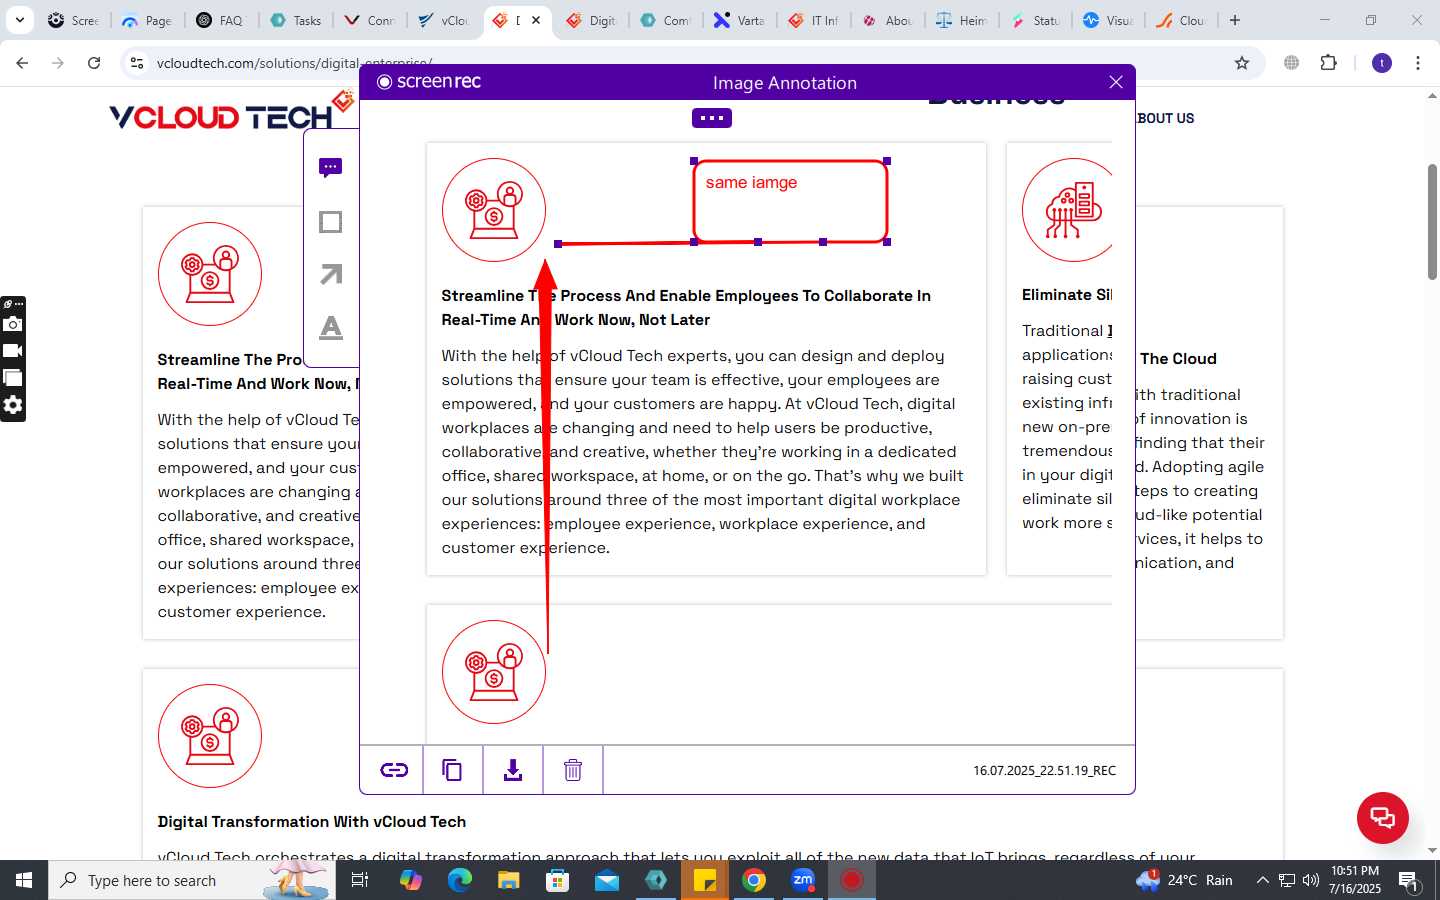This screenshot has height=900, width=1440.
Task: Download the annotated image
Action: [x=513, y=770]
